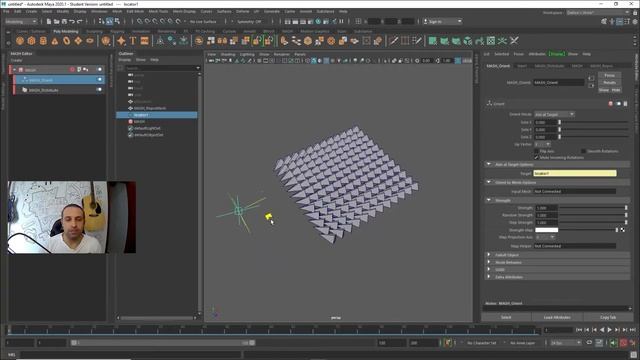Open the Workspace selector dropdown
Image resolution: width=640 pixels, height=360 pixels.
pyautogui.click(x=597, y=13)
